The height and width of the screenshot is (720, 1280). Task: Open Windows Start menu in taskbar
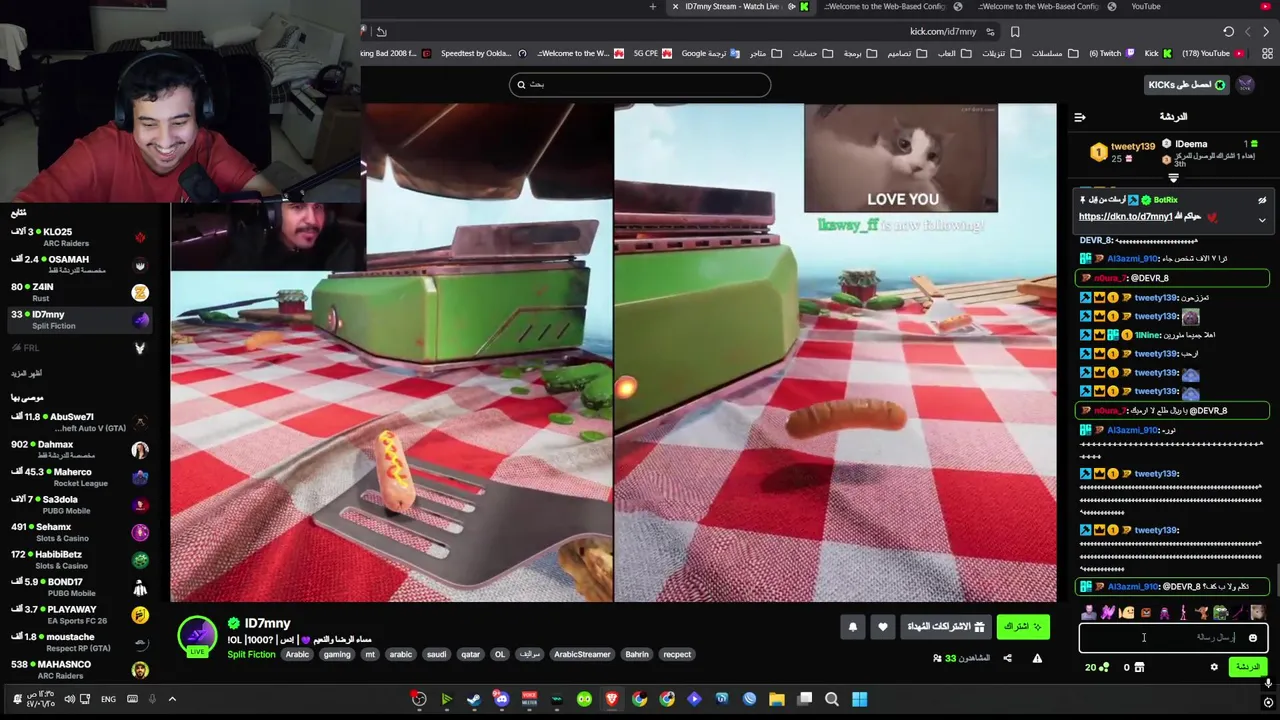coord(859,699)
